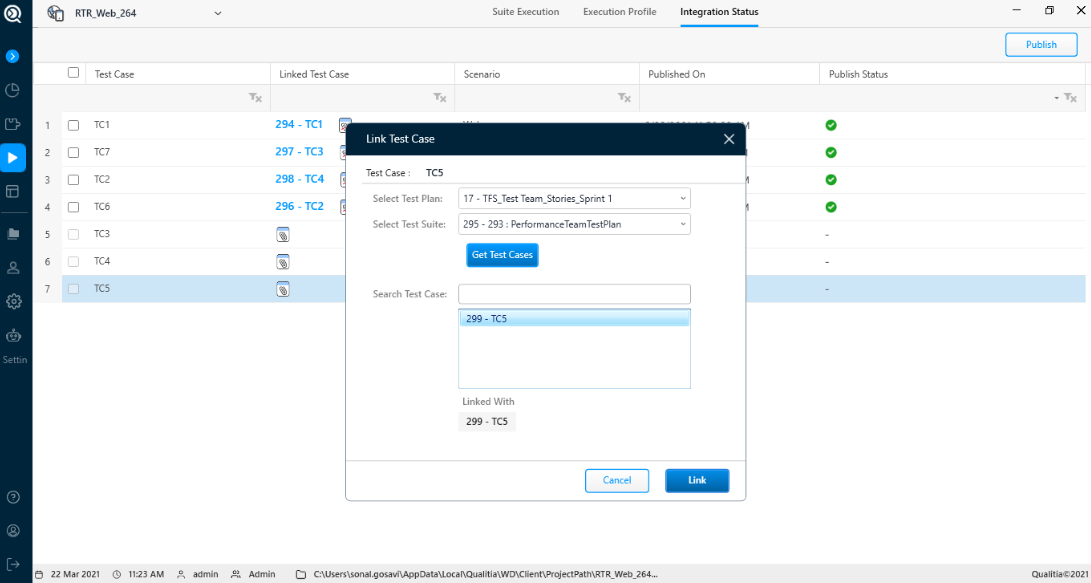
Task: Click the Search Test Case input field
Action: tap(574, 294)
